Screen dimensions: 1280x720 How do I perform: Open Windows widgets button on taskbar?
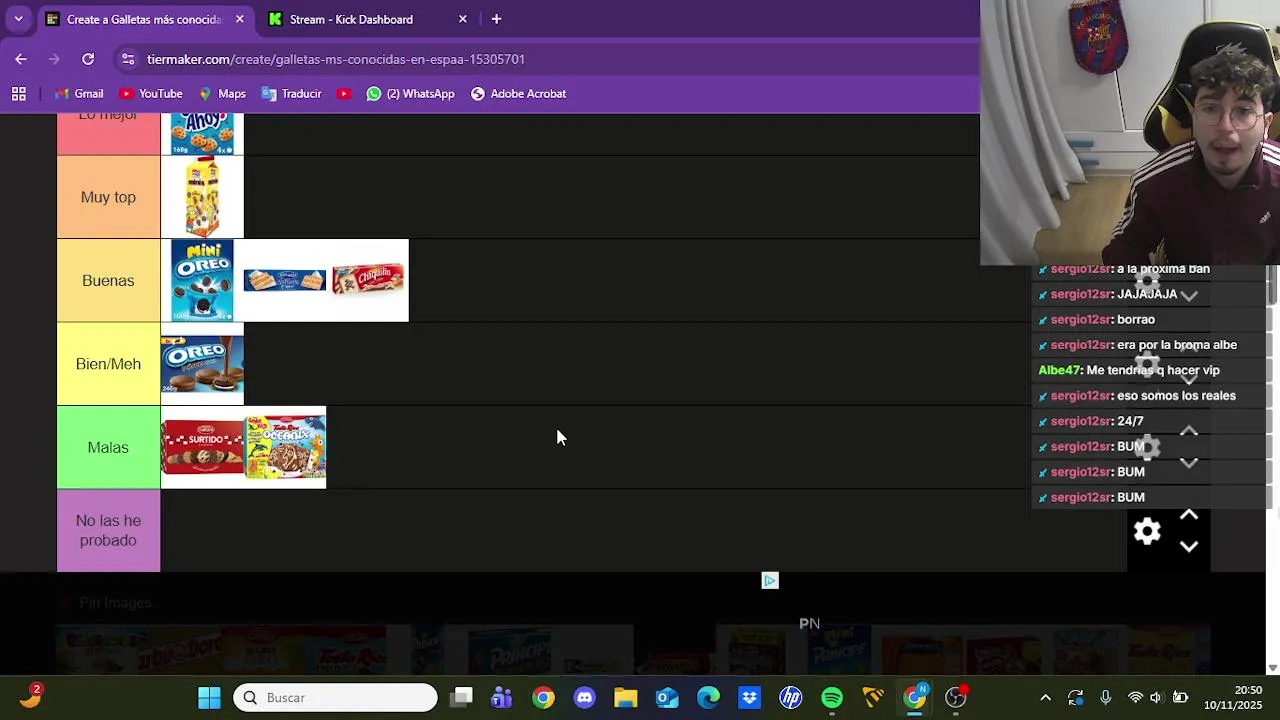click(x=30, y=697)
